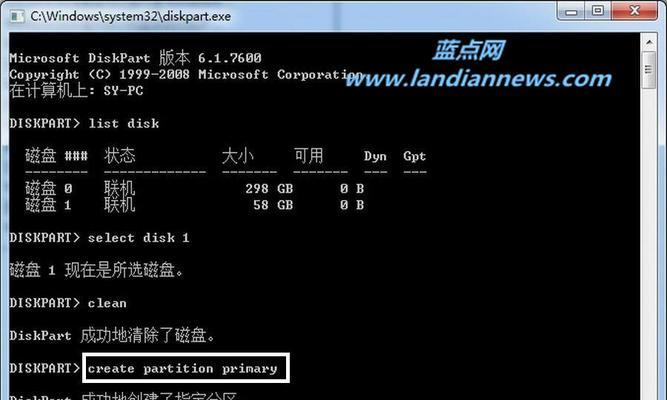Image resolution: width=667 pixels, height=400 pixels.
Task: Click the 状态 column header
Action: click(x=120, y=156)
